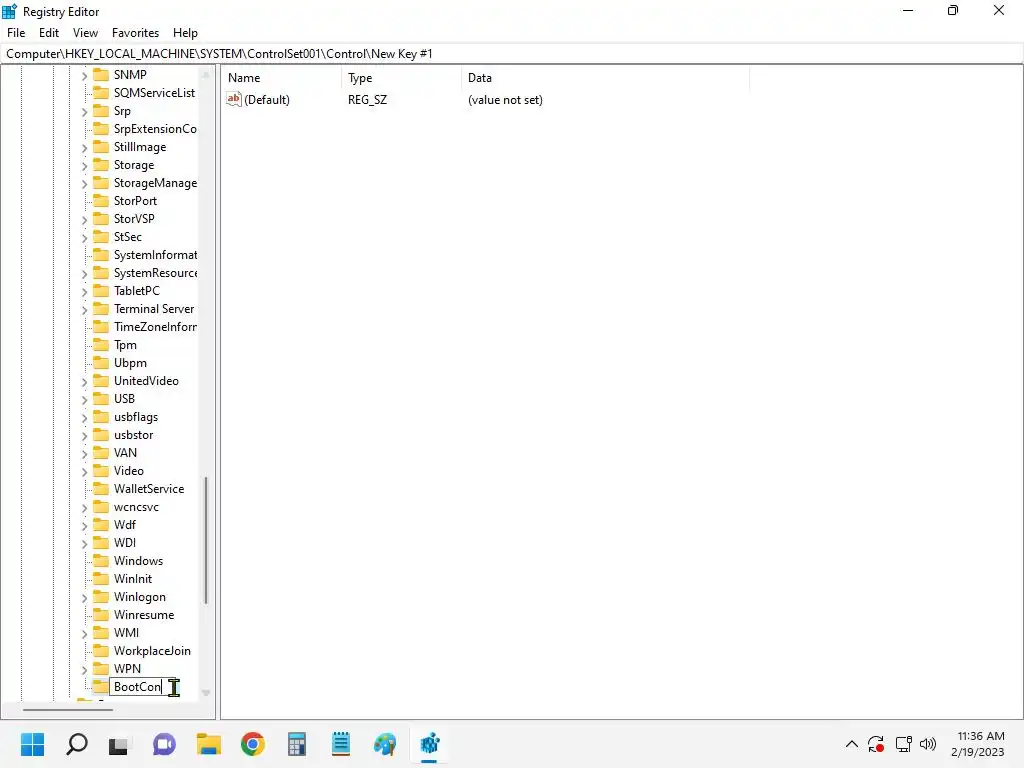Open the File menu
Viewport: 1024px width, 768px height.
pyautogui.click(x=16, y=33)
